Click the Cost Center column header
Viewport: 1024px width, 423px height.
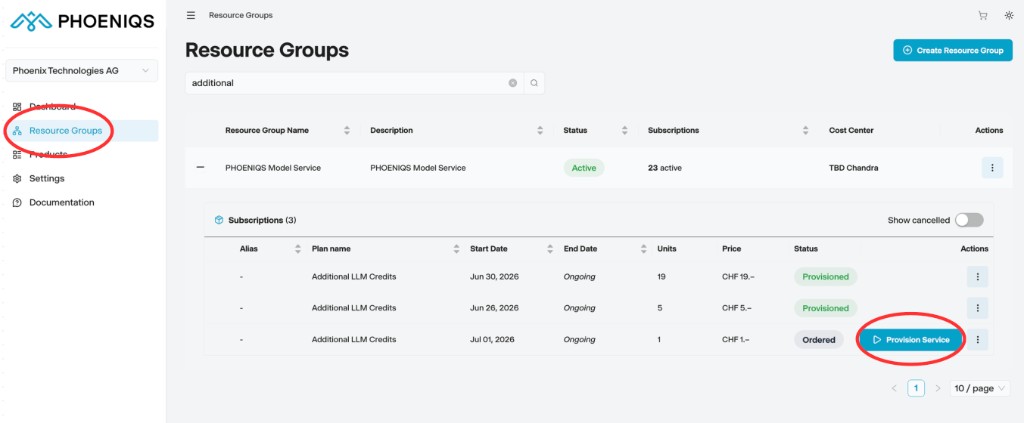(x=851, y=131)
